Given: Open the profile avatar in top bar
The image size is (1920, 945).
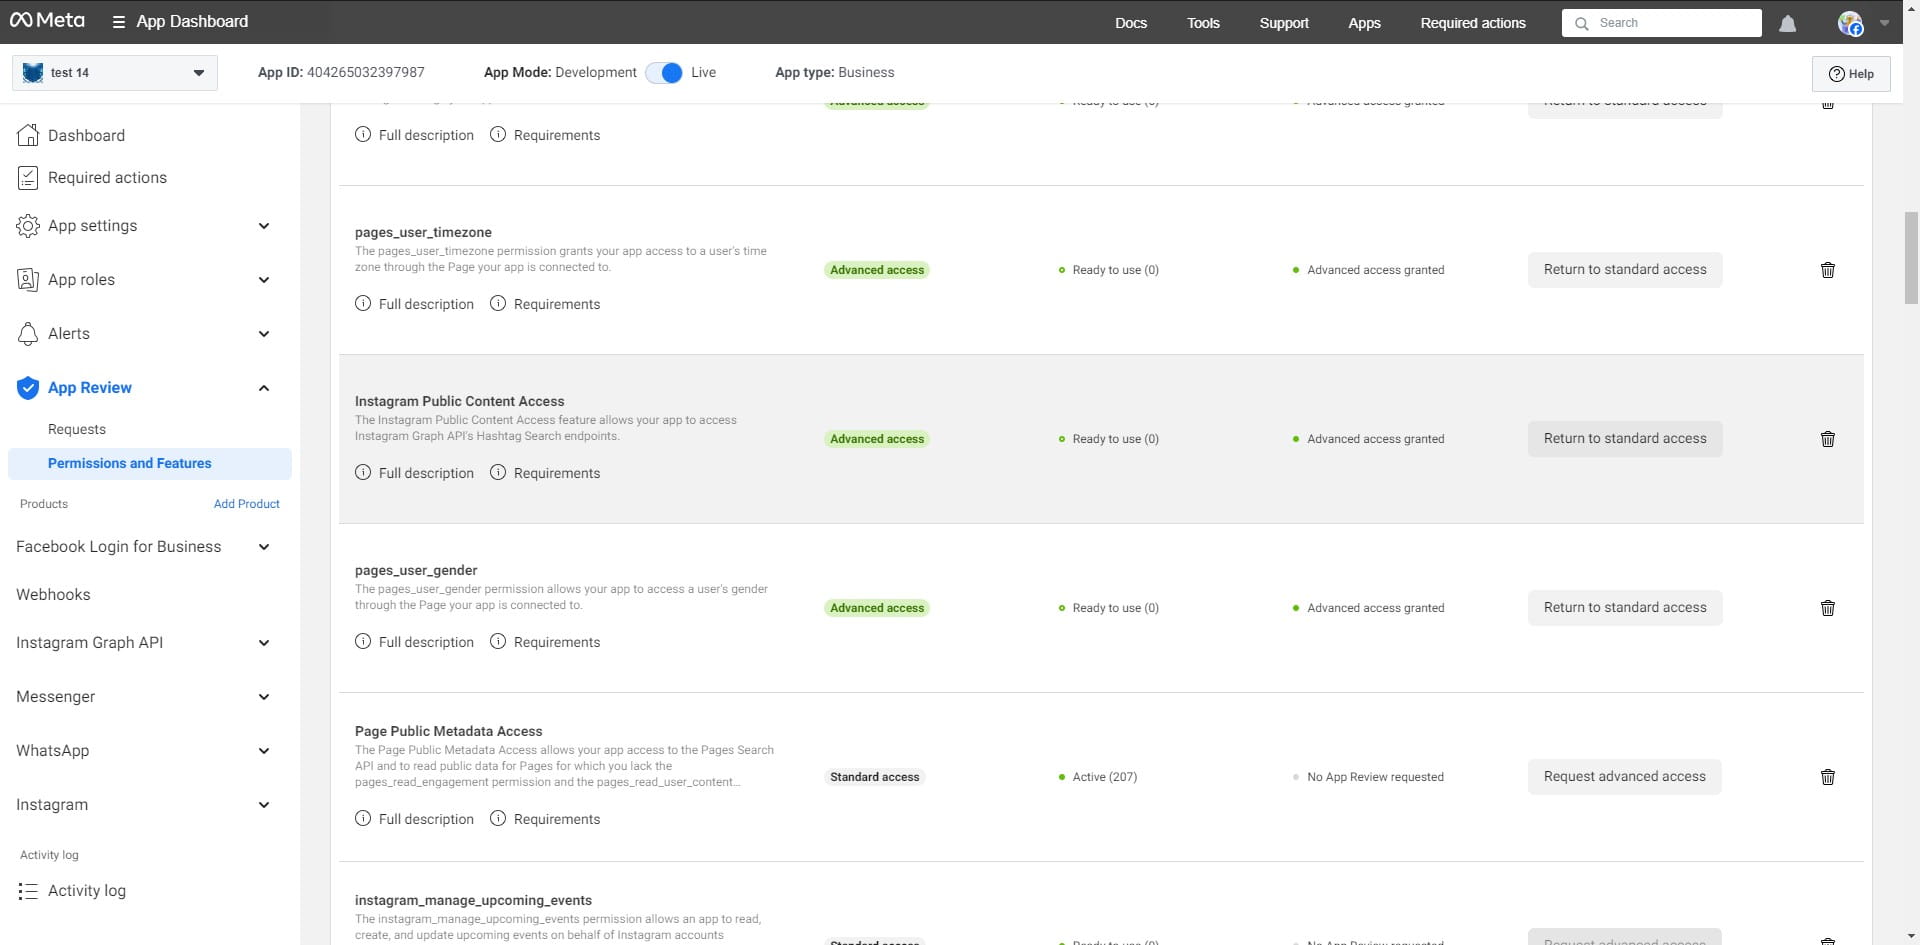Looking at the screenshot, I should tap(1850, 23).
